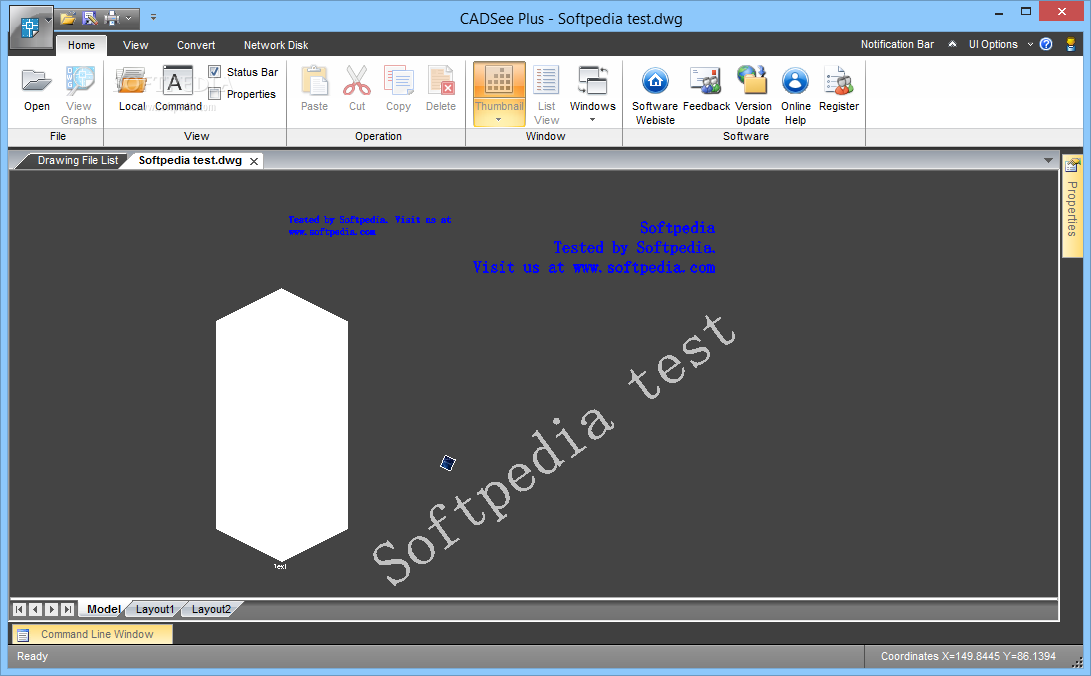The height and width of the screenshot is (676, 1091).
Task: Click the save-as floppy icon in quick access toolbar
Action: (90, 18)
